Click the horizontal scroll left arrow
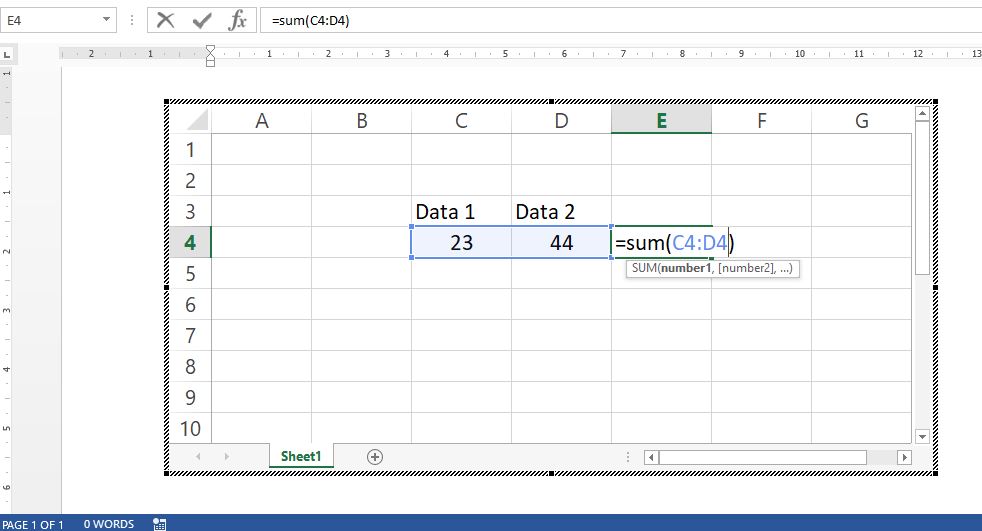Screen dimensions: 982x531 click(x=651, y=457)
